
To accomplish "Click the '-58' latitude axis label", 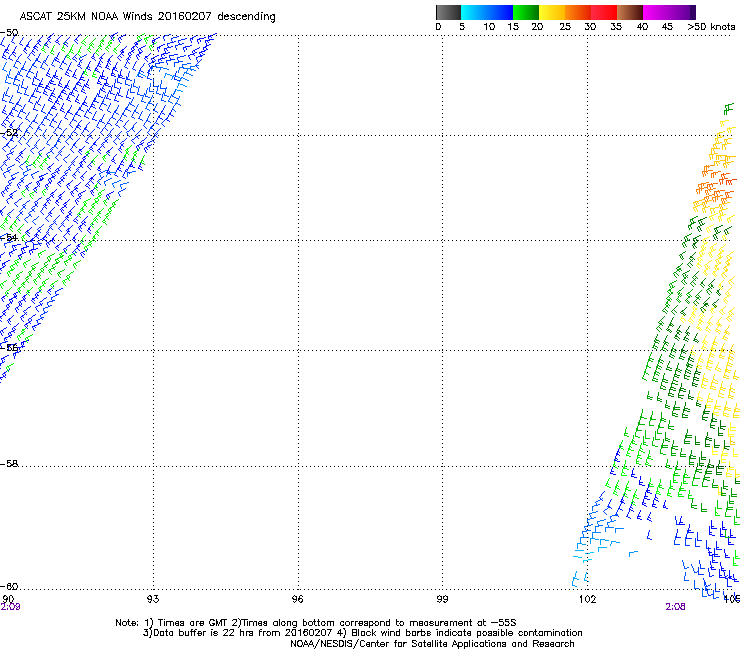I will tap(9, 464).
